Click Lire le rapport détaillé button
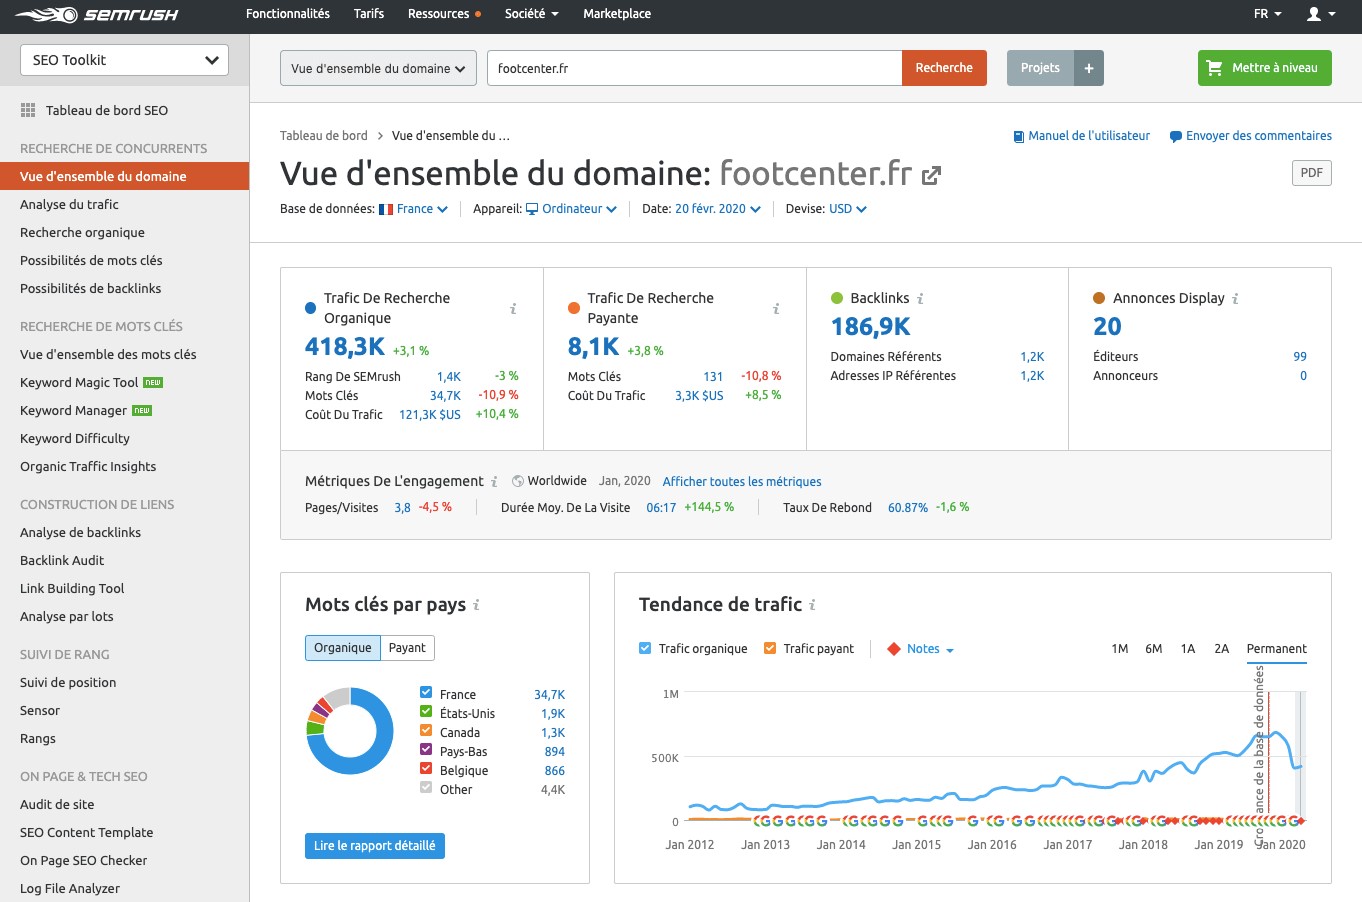 click(374, 846)
